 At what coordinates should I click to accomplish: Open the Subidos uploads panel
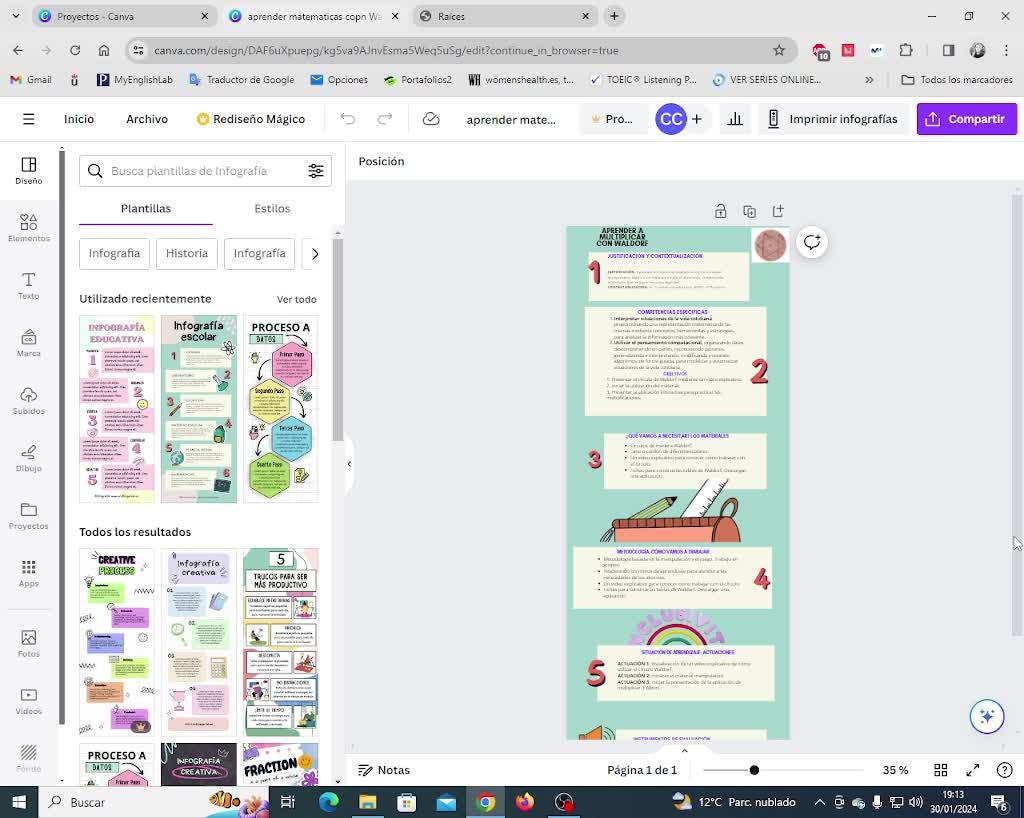click(29, 401)
